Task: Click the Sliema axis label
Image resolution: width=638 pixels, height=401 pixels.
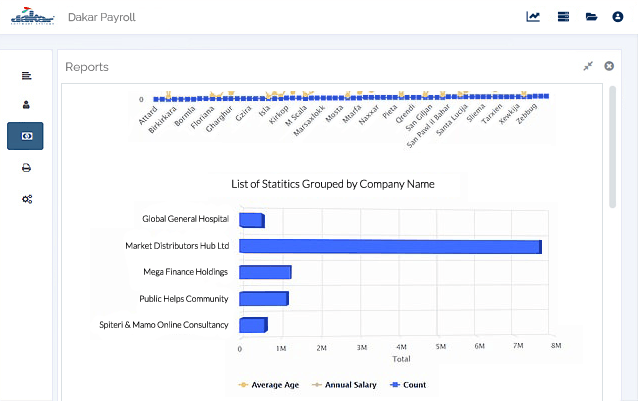Action: pyautogui.click(x=476, y=113)
